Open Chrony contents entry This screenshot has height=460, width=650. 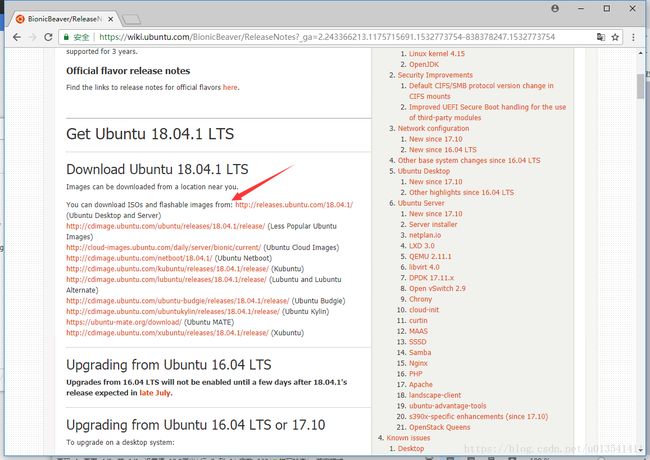pyautogui.click(x=420, y=300)
